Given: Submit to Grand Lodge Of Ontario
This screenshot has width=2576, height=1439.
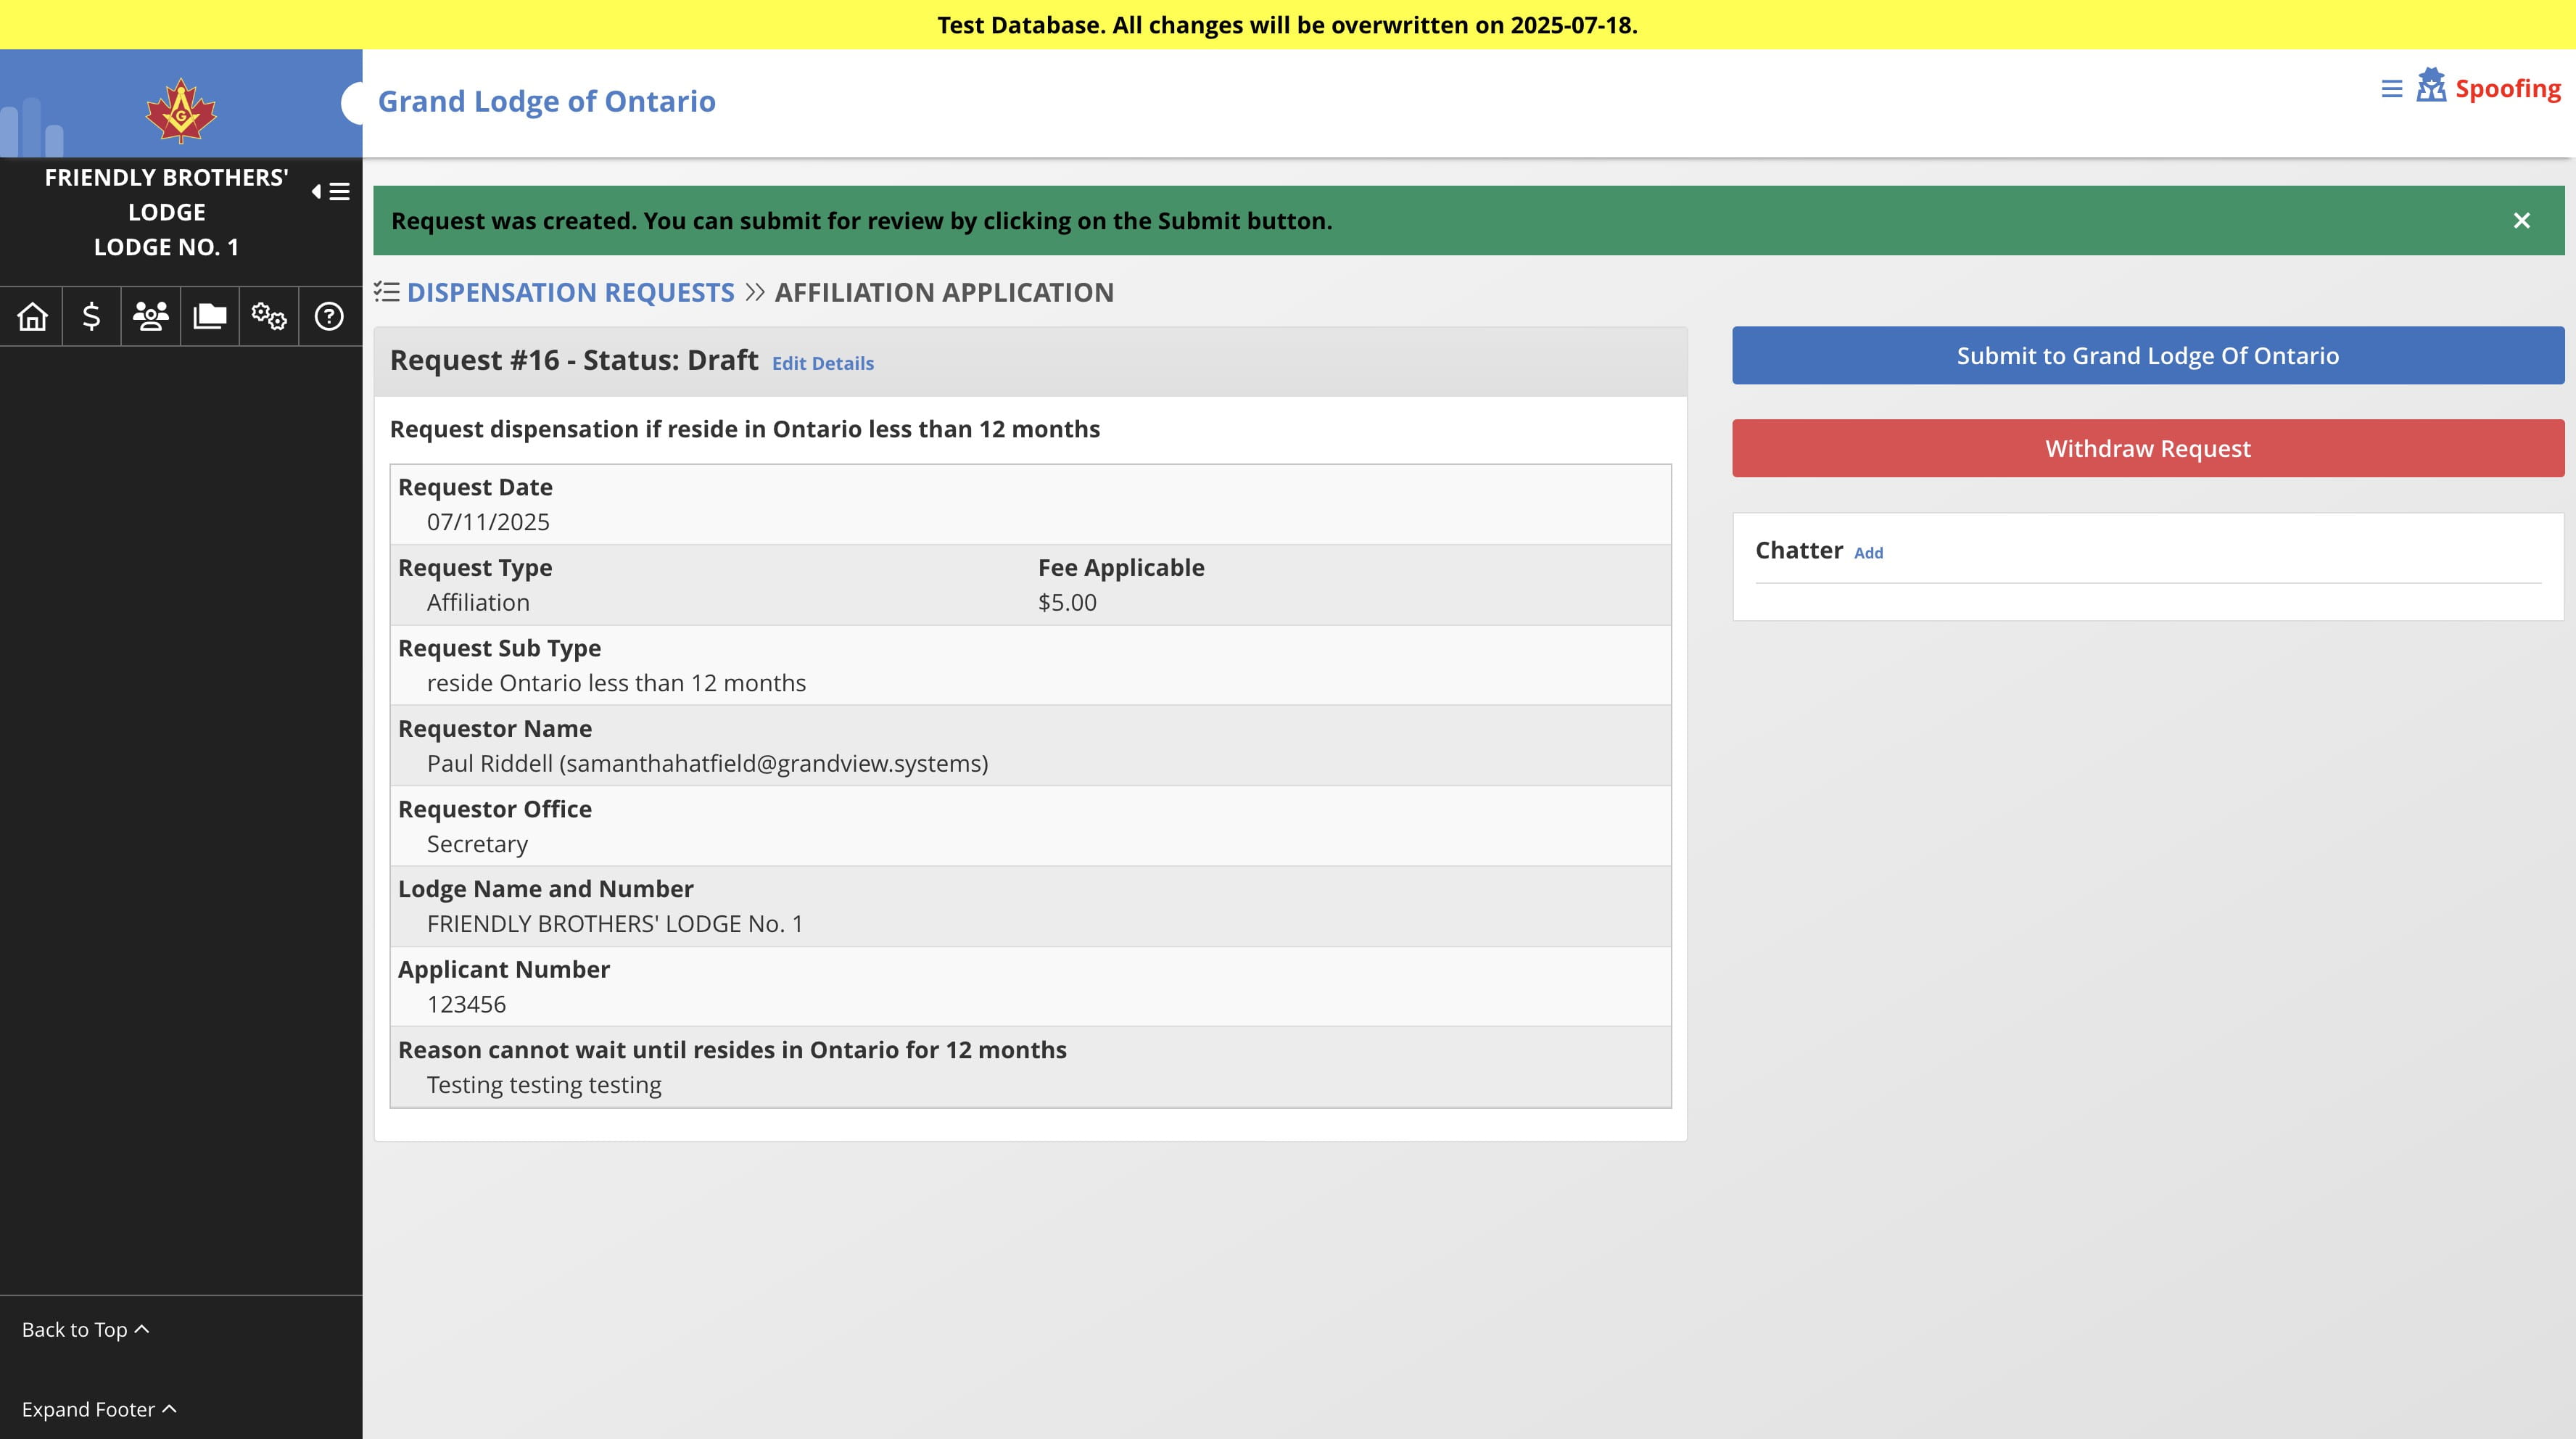Looking at the screenshot, I should point(2147,356).
